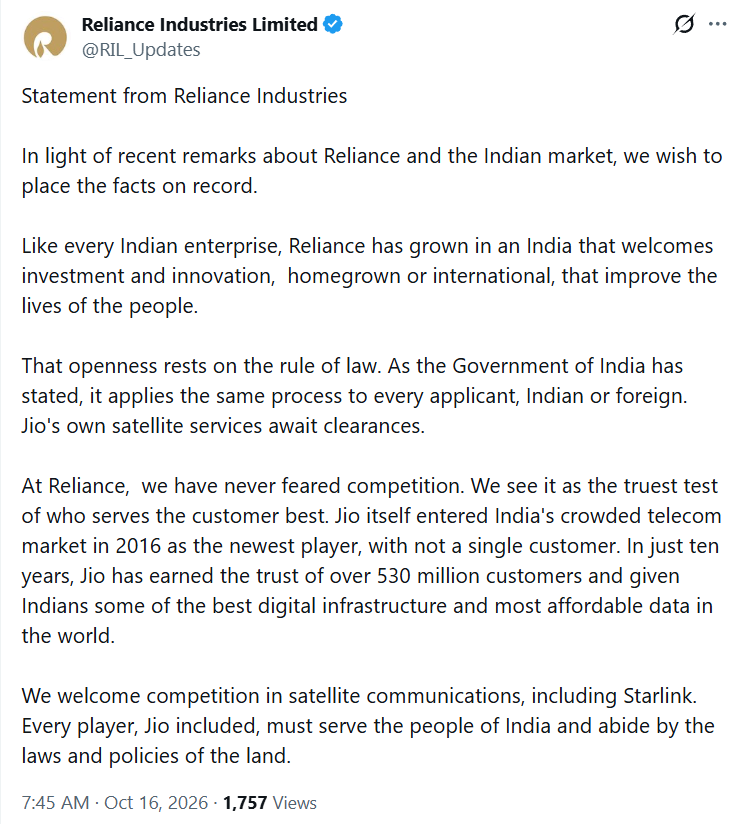Open the Reliance Industries profile avatar
This screenshot has height=824, width=748.
point(45,37)
